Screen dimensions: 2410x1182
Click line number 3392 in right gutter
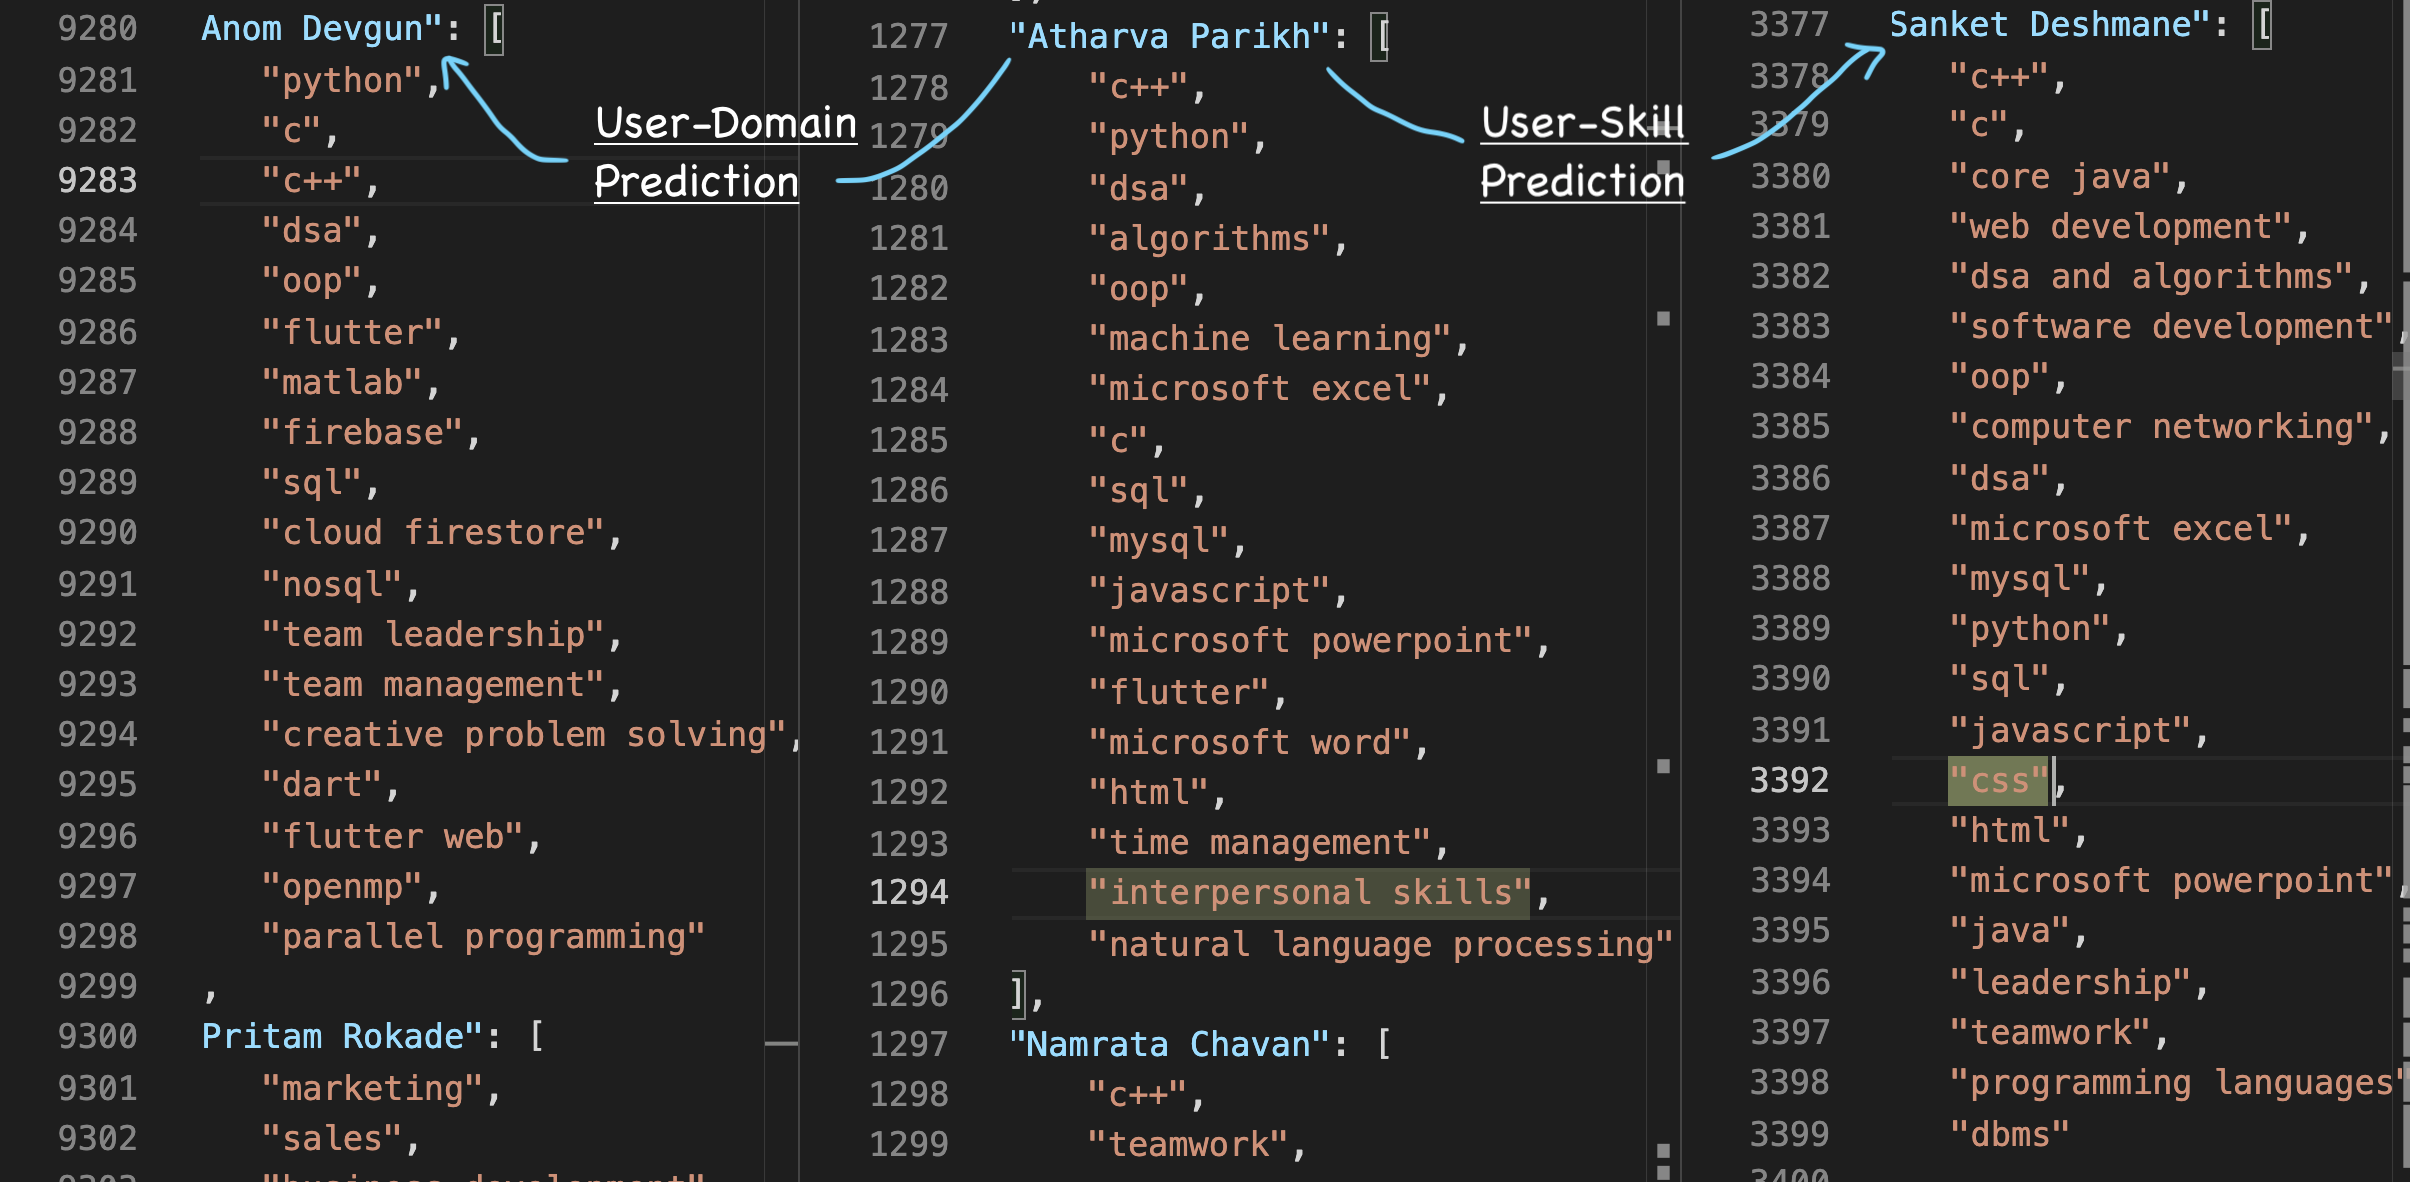tap(1789, 780)
